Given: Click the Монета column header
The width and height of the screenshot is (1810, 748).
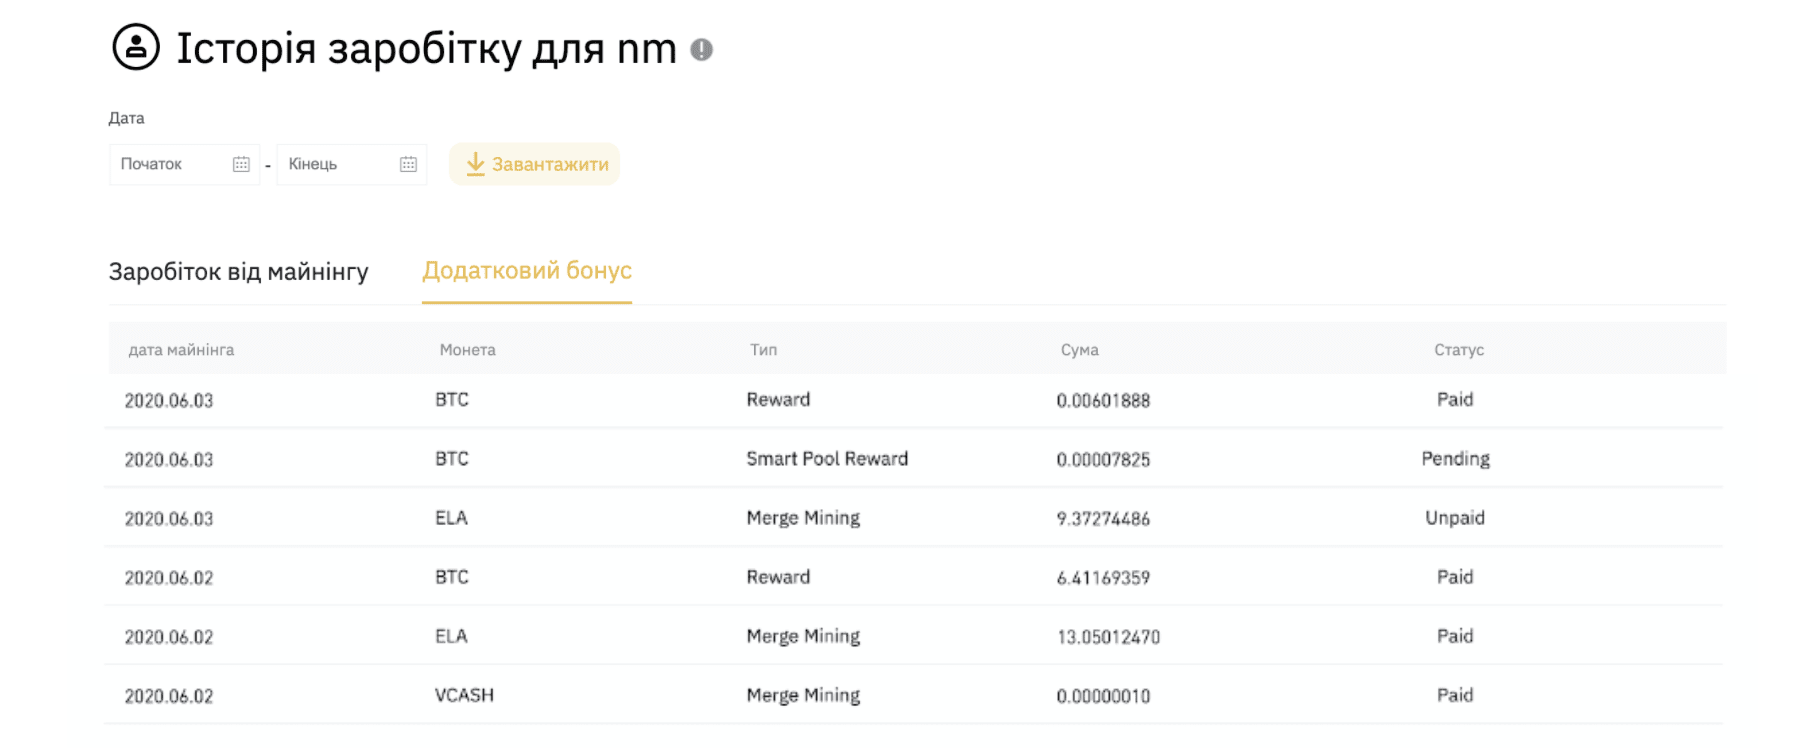Looking at the screenshot, I should coord(467,350).
